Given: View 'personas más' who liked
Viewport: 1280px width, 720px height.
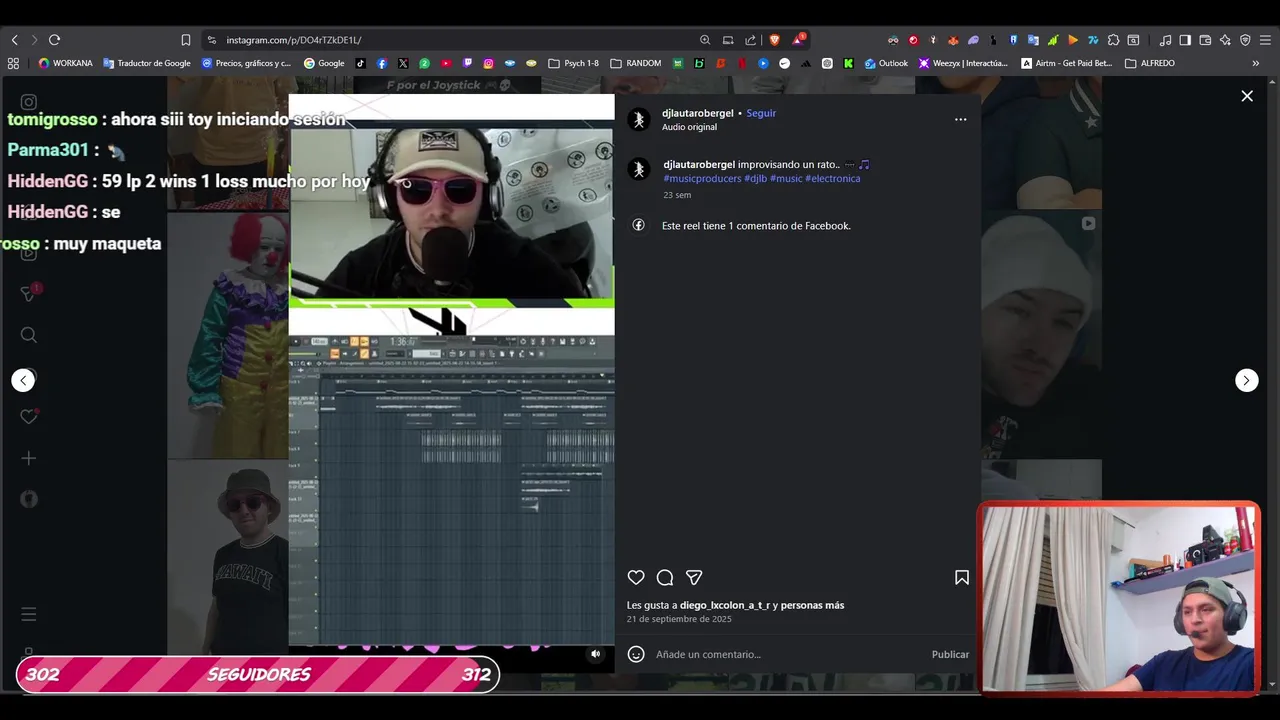Looking at the screenshot, I should point(812,605).
